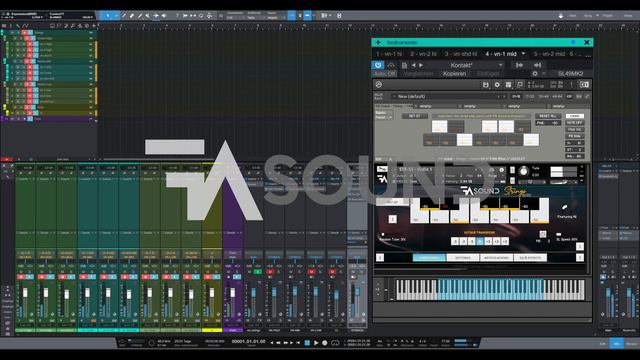This screenshot has height=360, width=640.
Task: Select Kontakt rack page 01-16
Action: point(516,97)
